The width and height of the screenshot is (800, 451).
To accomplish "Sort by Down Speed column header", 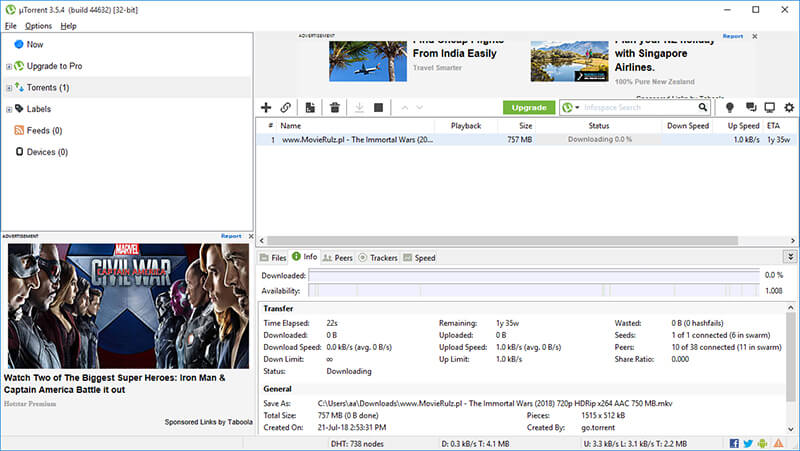I will pos(688,126).
